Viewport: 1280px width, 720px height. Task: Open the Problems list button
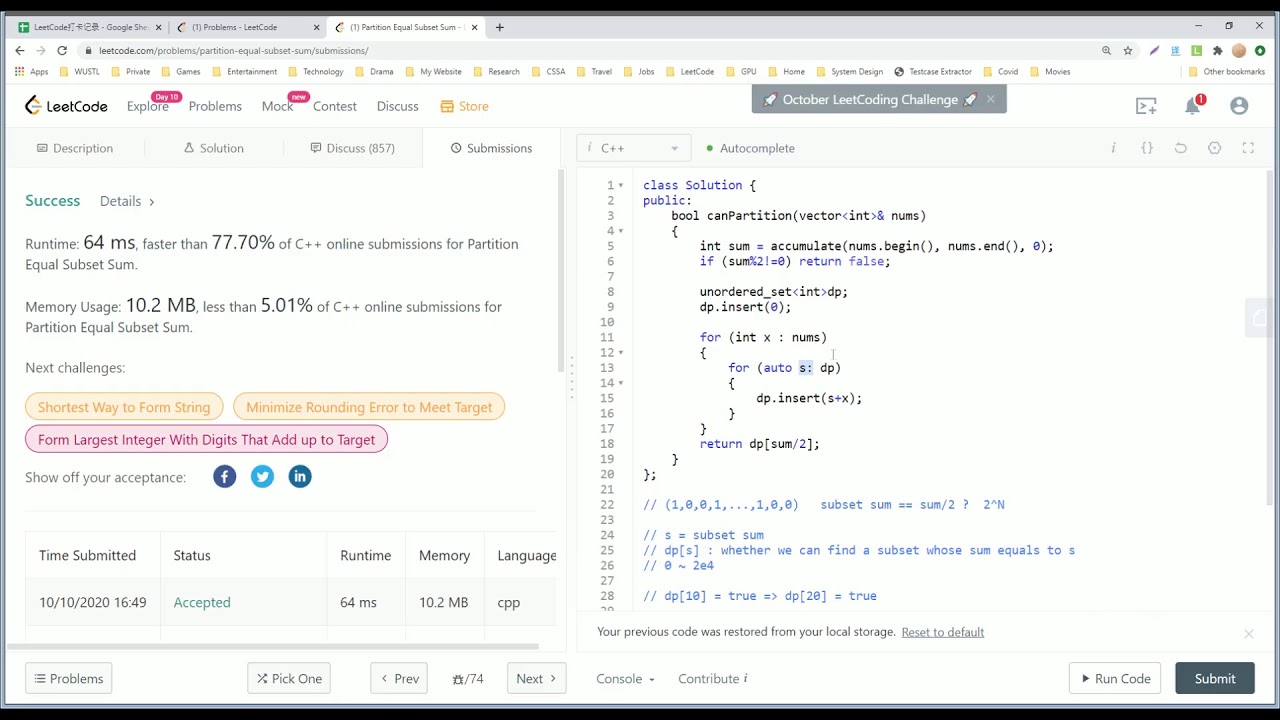[69, 679]
